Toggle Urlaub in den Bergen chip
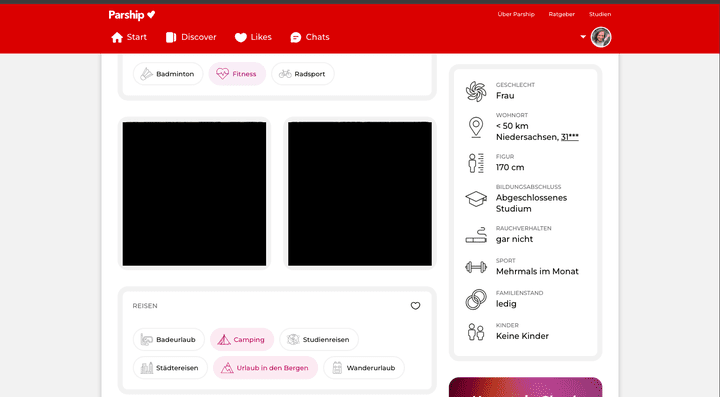The image size is (720, 397). (265, 368)
